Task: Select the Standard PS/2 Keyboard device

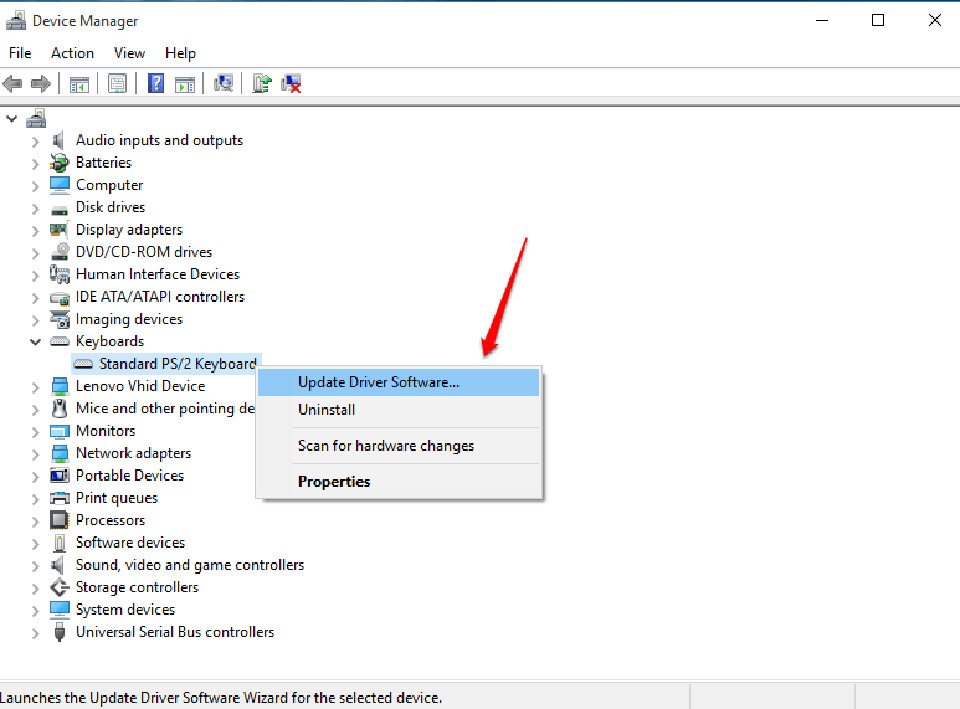Action: coord(176,363)
